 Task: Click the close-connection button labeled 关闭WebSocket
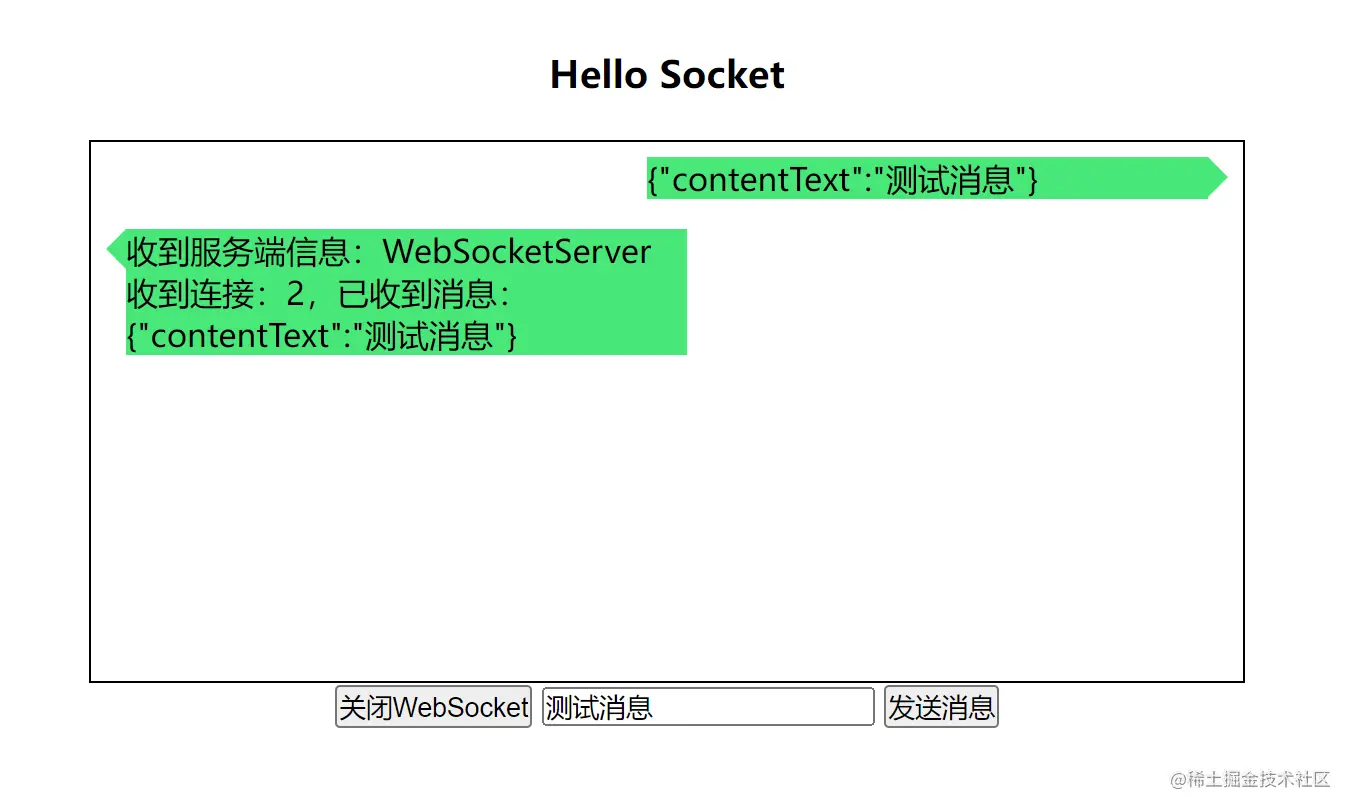[x=432, y=707]
